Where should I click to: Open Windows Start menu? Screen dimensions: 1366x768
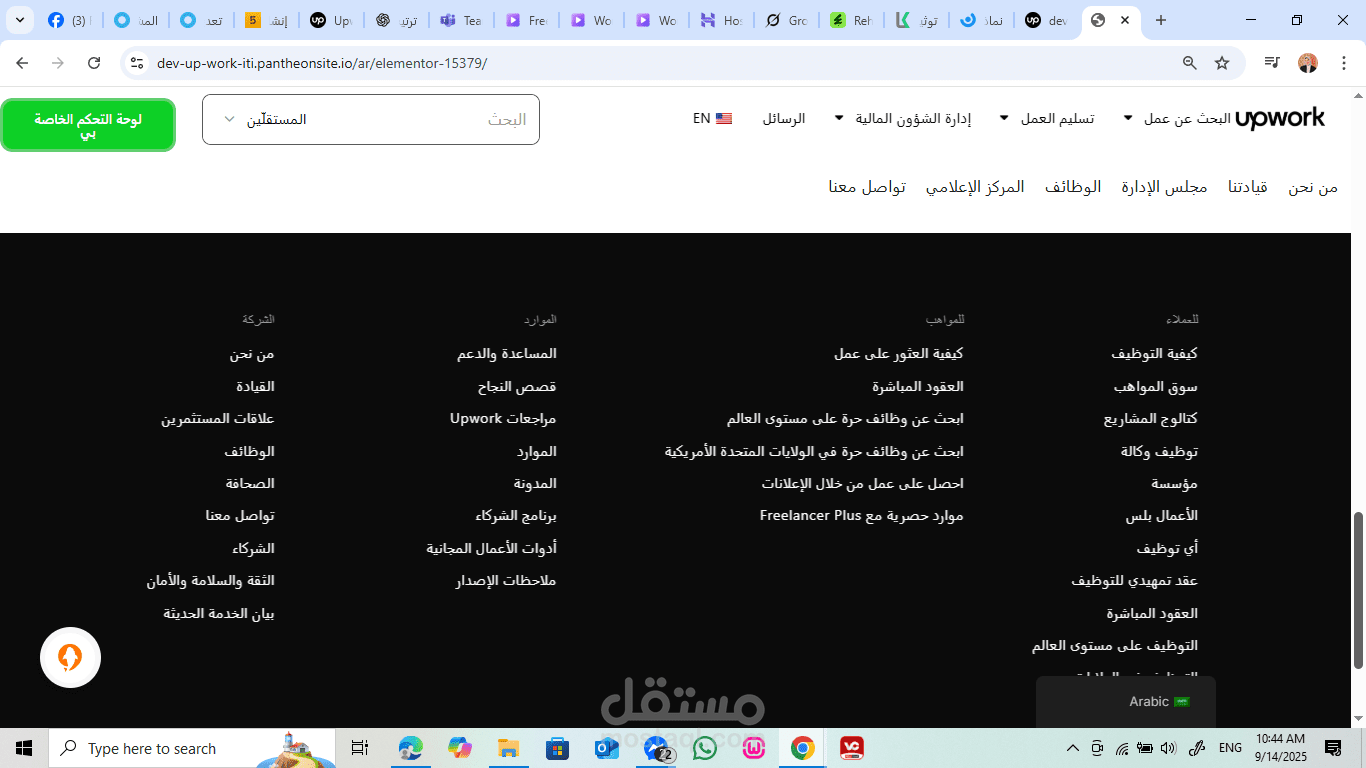coord(24,748)
